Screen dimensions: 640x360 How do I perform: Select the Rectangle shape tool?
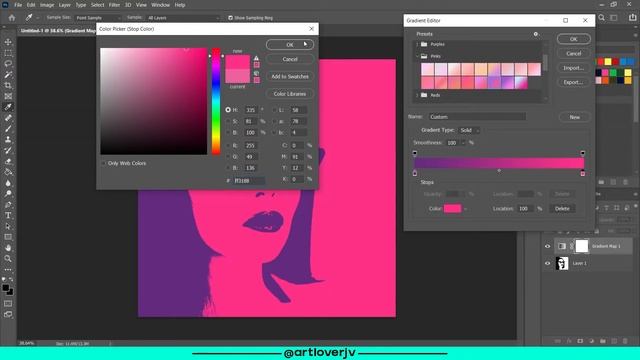tap(8, 237)
